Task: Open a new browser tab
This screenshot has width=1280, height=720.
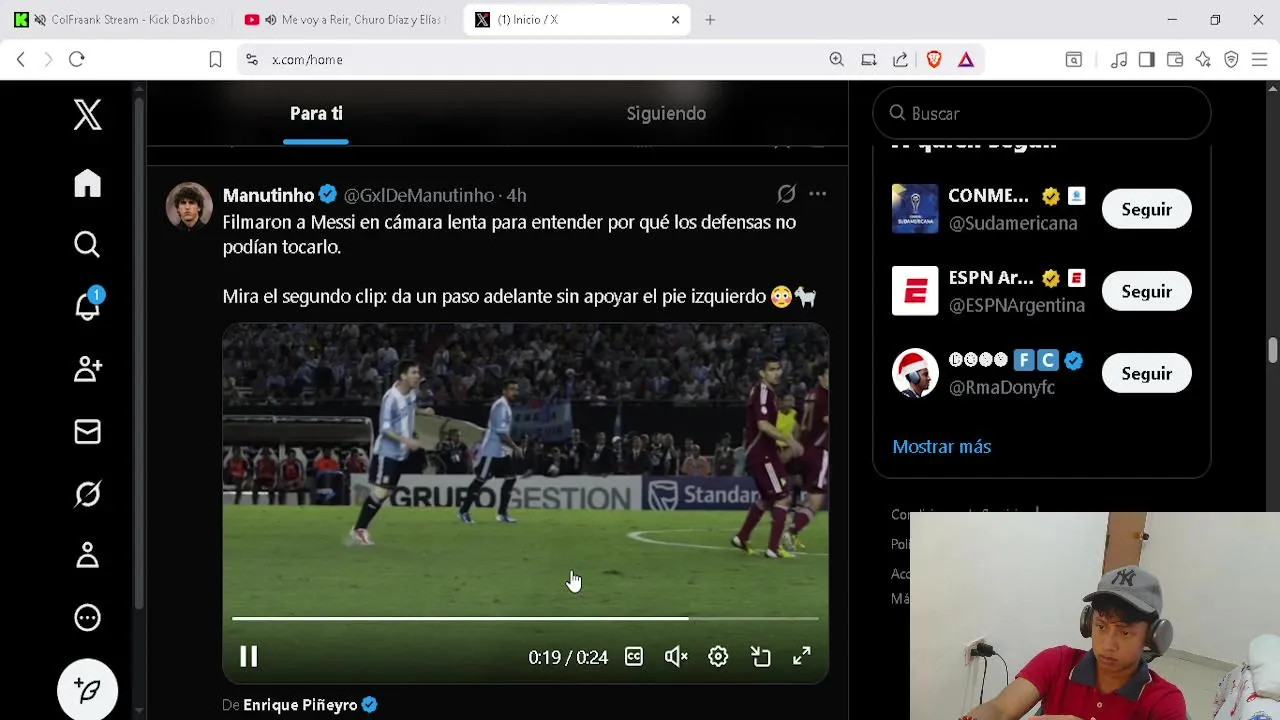Action: [x=710, y=19]
